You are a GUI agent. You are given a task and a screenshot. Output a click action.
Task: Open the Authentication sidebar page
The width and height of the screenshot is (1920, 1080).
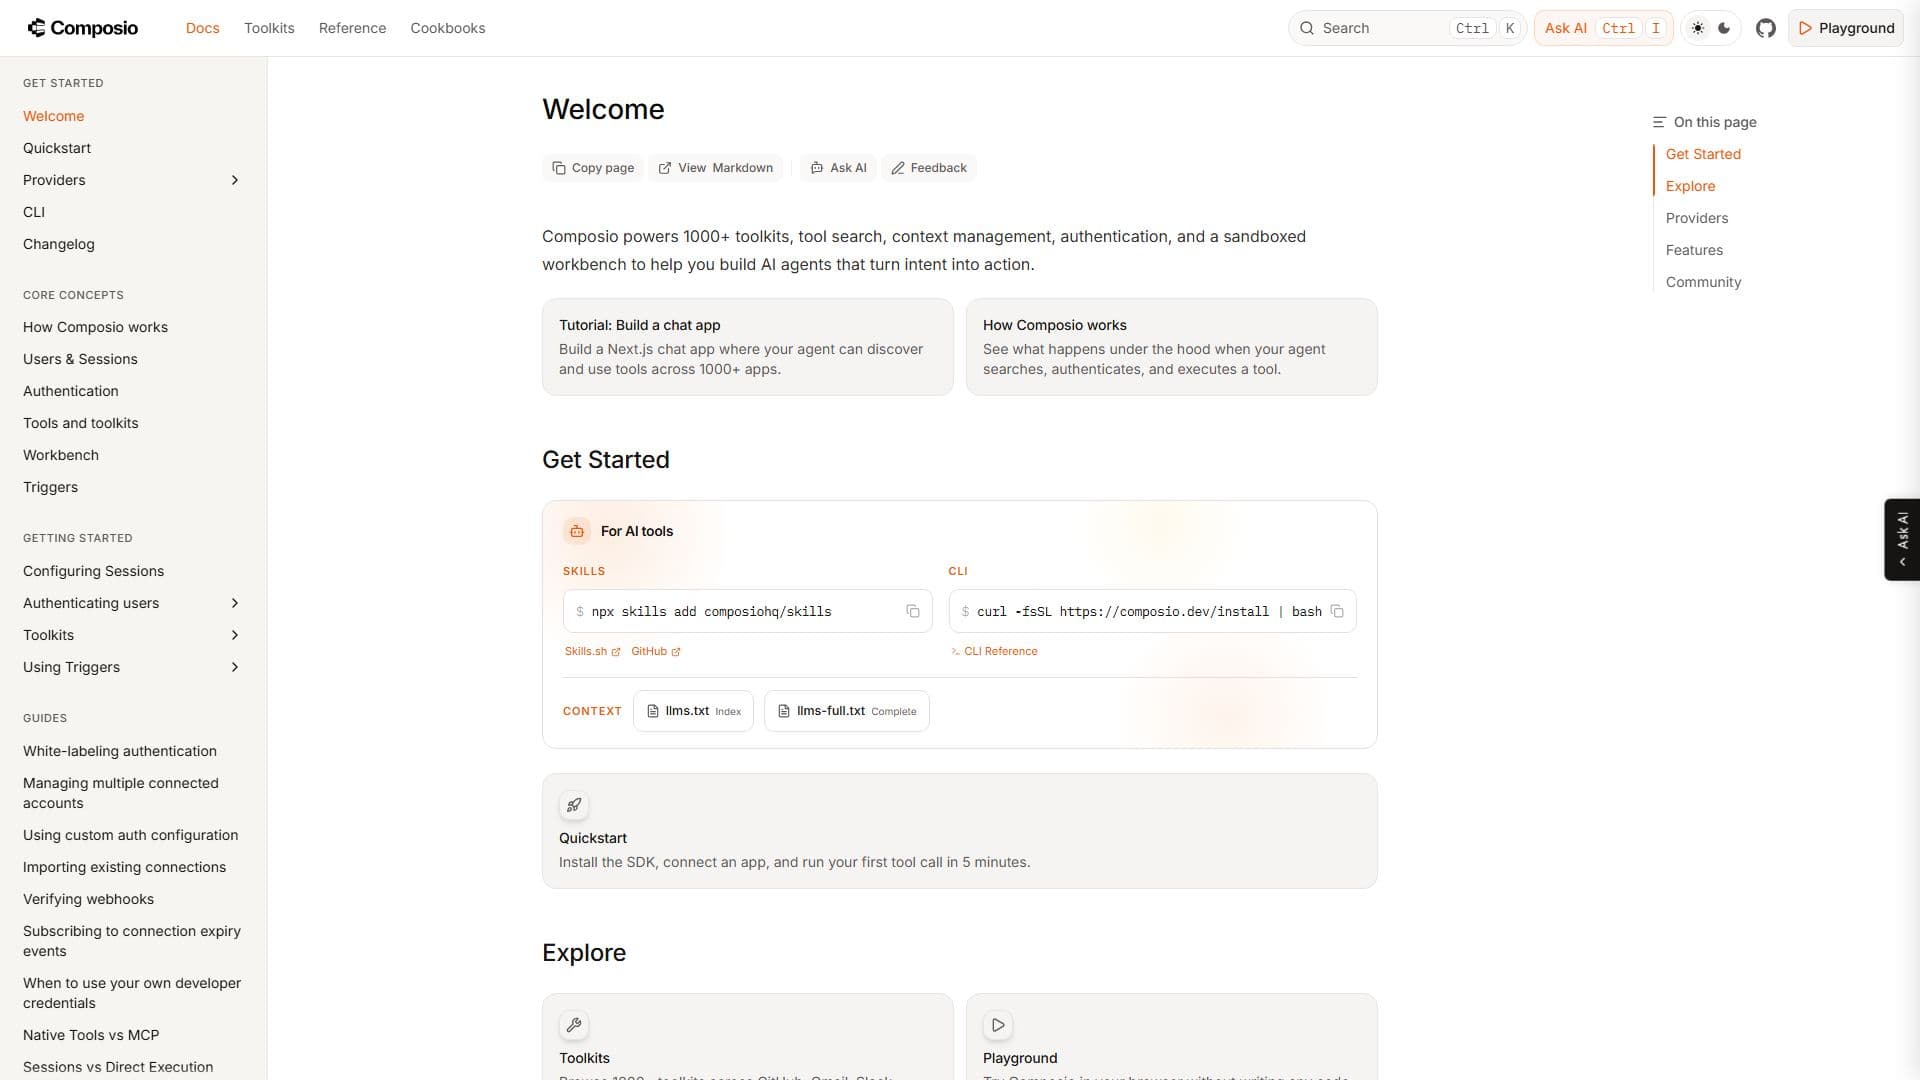(71, 391)
